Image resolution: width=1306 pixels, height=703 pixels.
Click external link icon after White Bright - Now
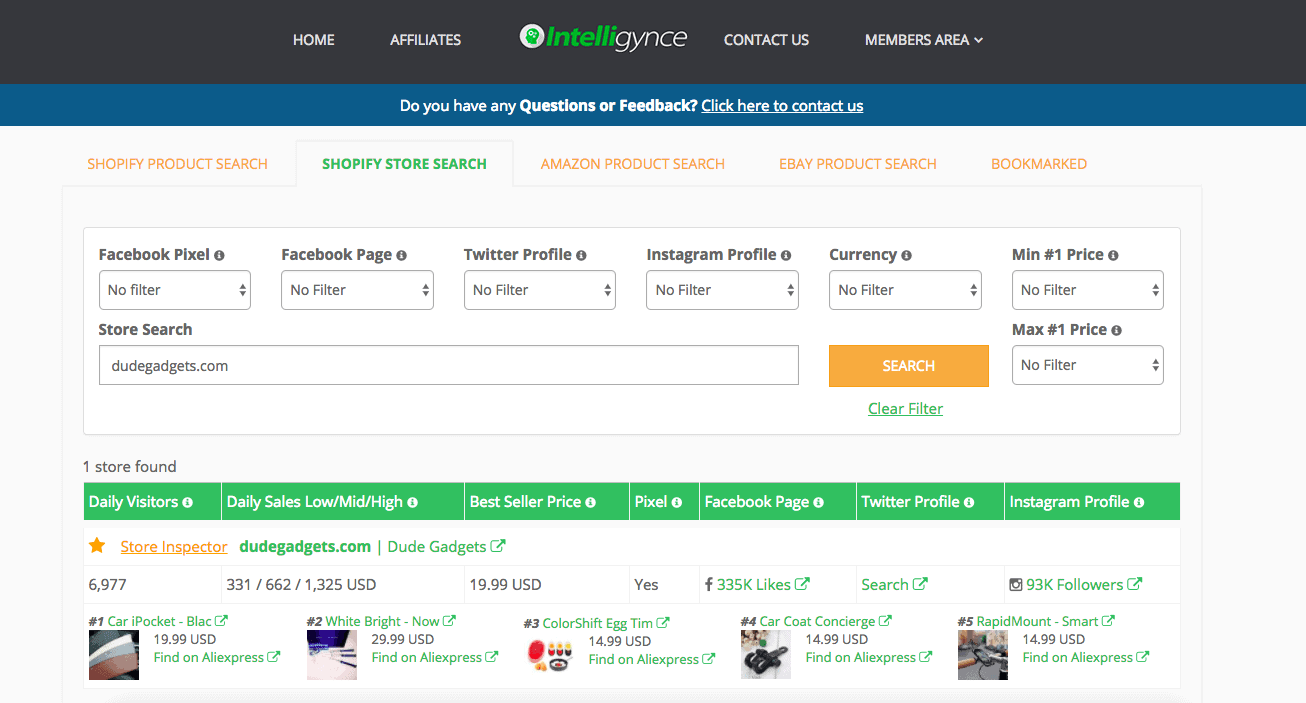[x=450, y=621]
